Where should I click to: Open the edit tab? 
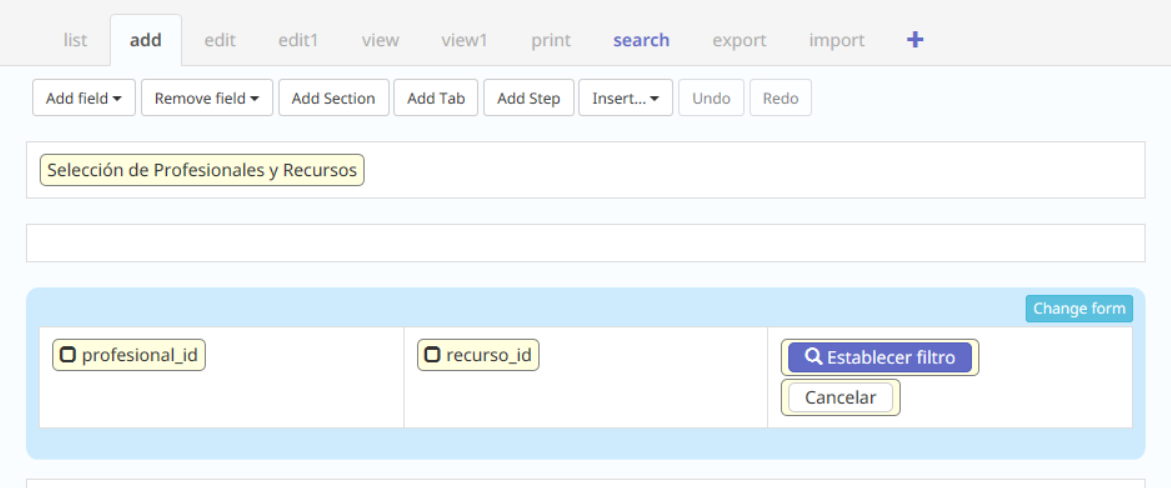click(x=220, y=40)
